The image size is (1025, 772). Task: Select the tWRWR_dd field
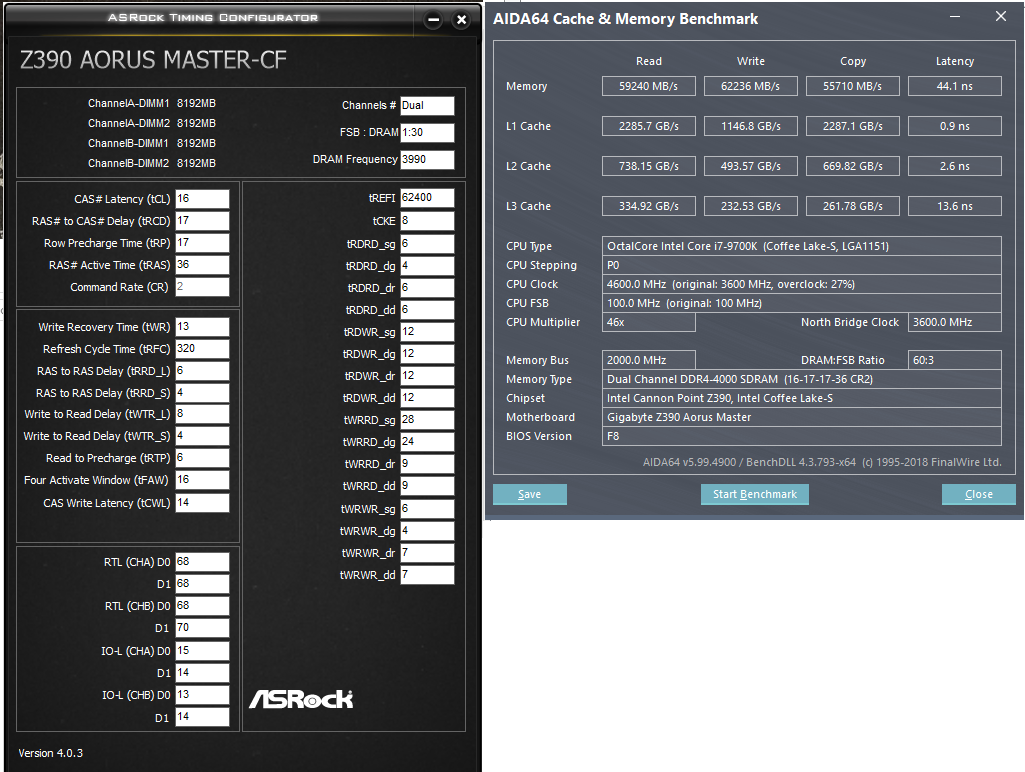(x=428, y=575)
